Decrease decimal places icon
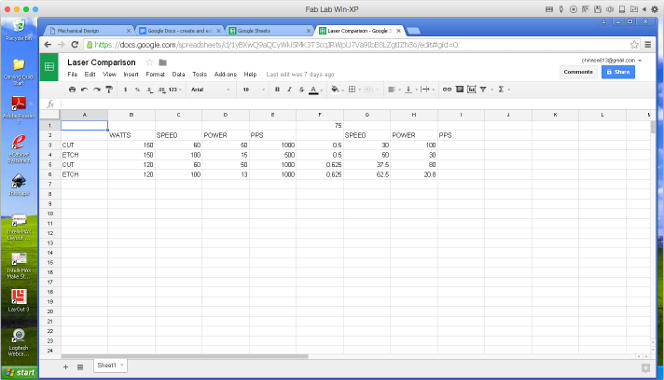 point(149,89)
